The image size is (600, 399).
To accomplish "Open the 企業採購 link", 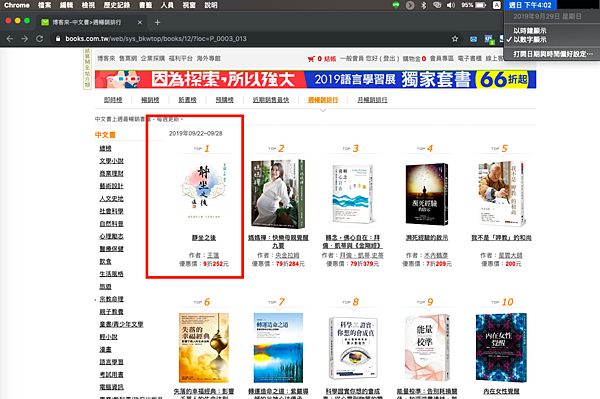I will tap(153, 59).
